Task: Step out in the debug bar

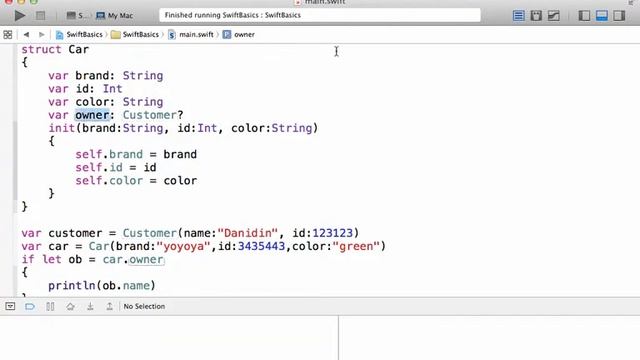Action: 109,306
